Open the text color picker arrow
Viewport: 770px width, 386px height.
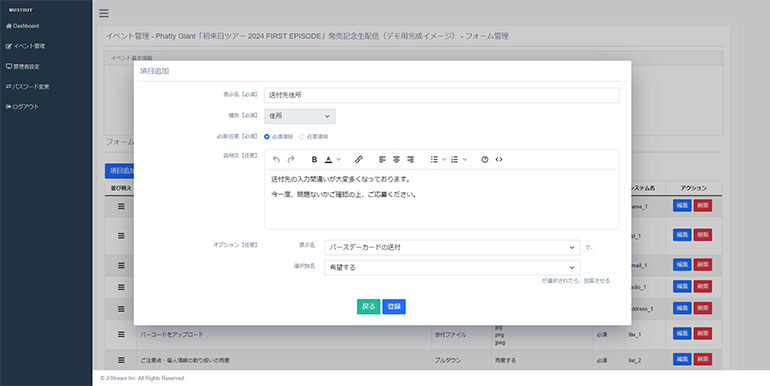338,160
